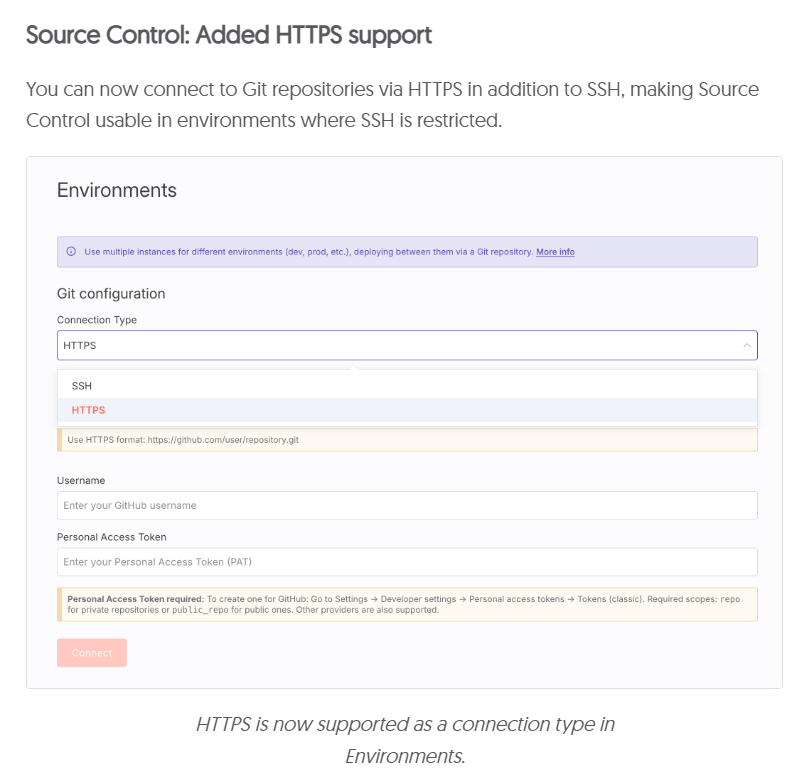
Task: Click the Username label above the field
Action: (79, 480)
